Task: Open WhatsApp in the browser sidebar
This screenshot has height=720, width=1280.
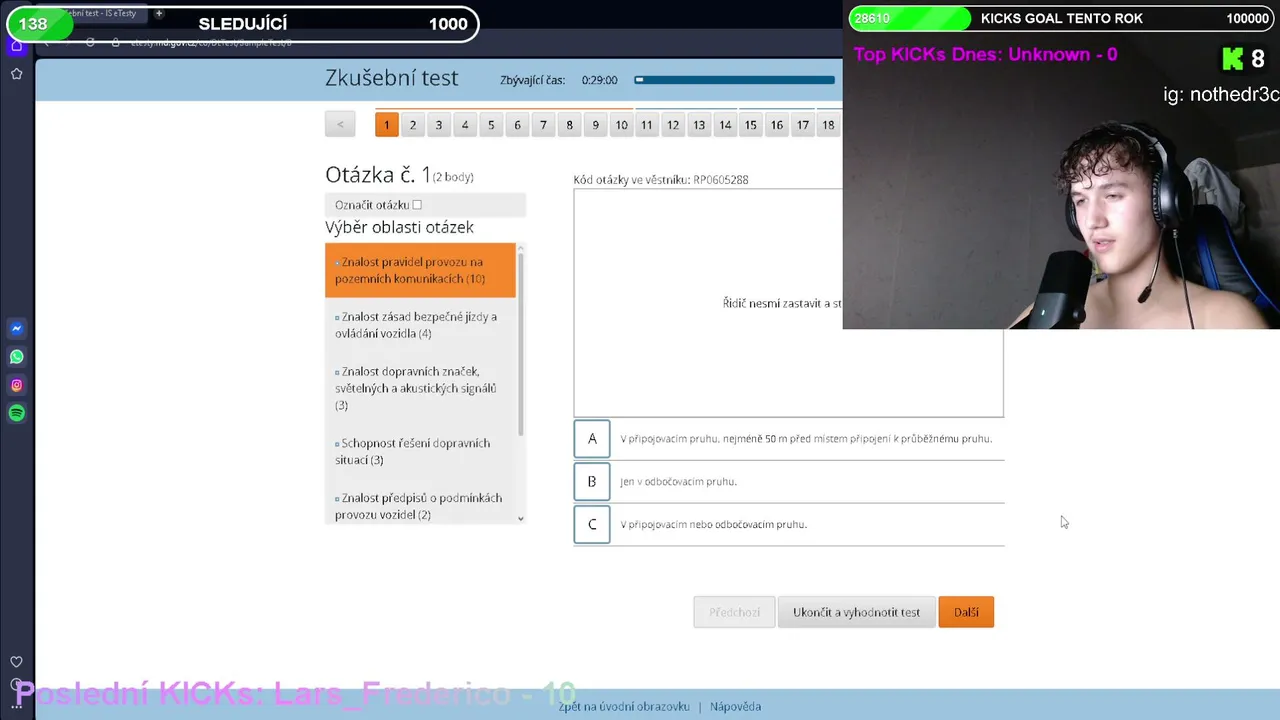Action: (x=16, y=356)
